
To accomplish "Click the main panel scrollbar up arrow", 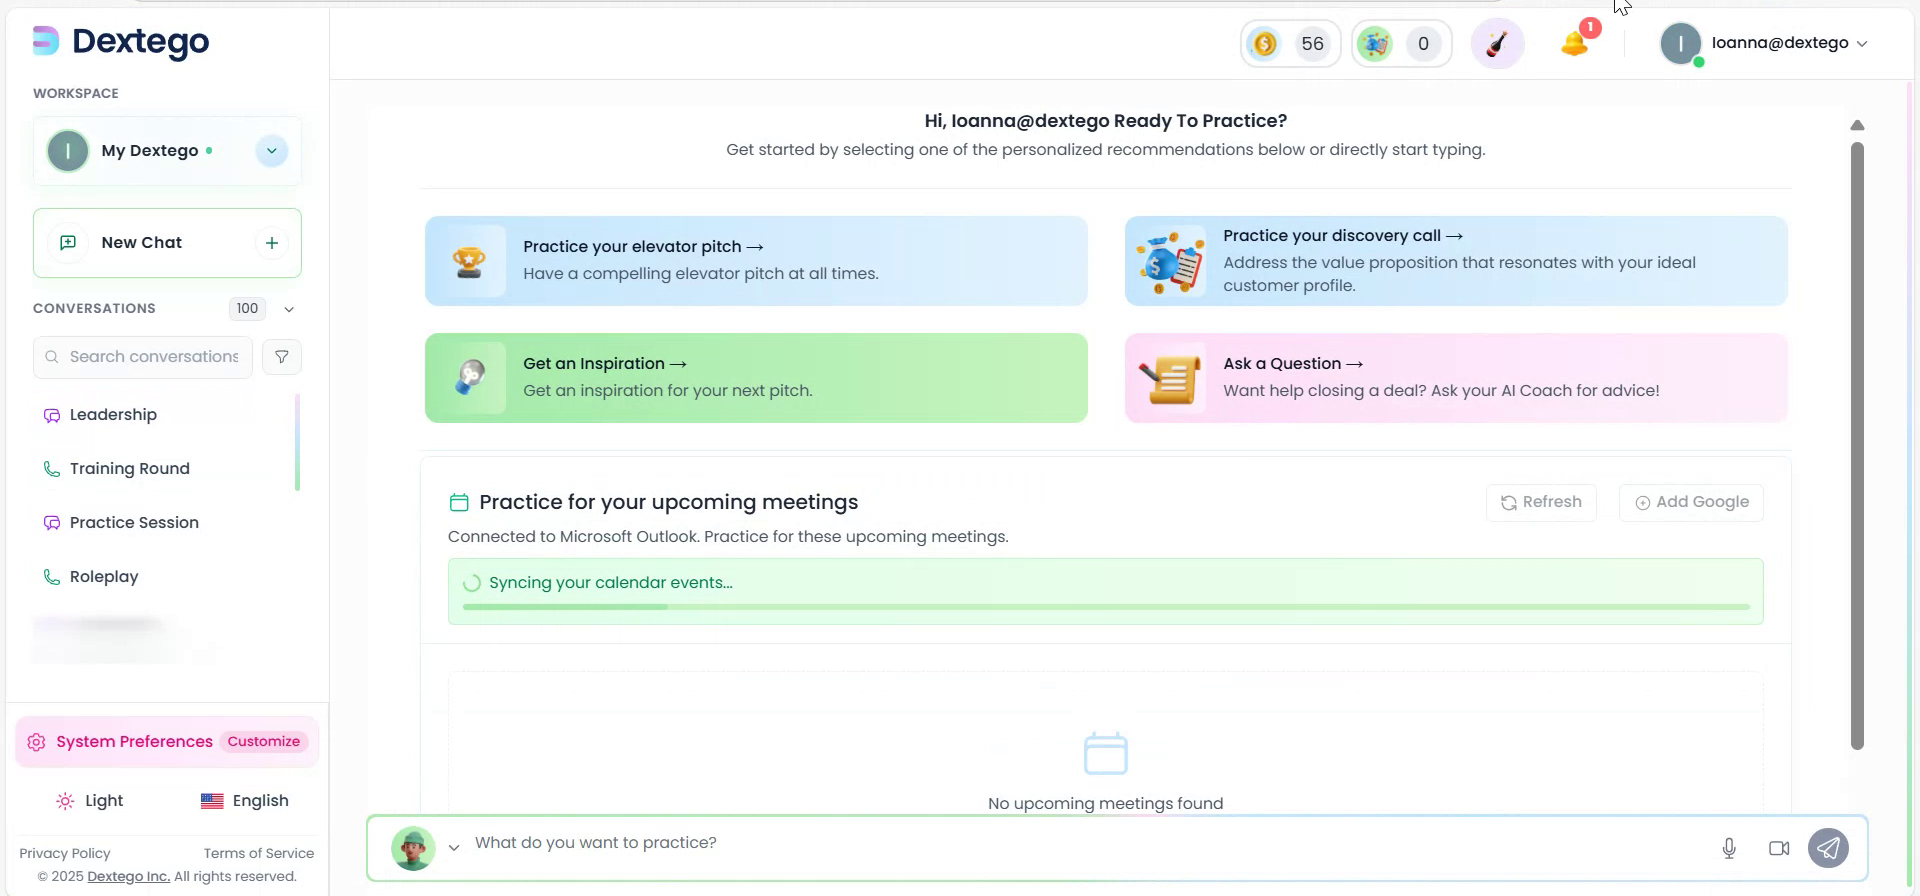I will coord(1857,125).
